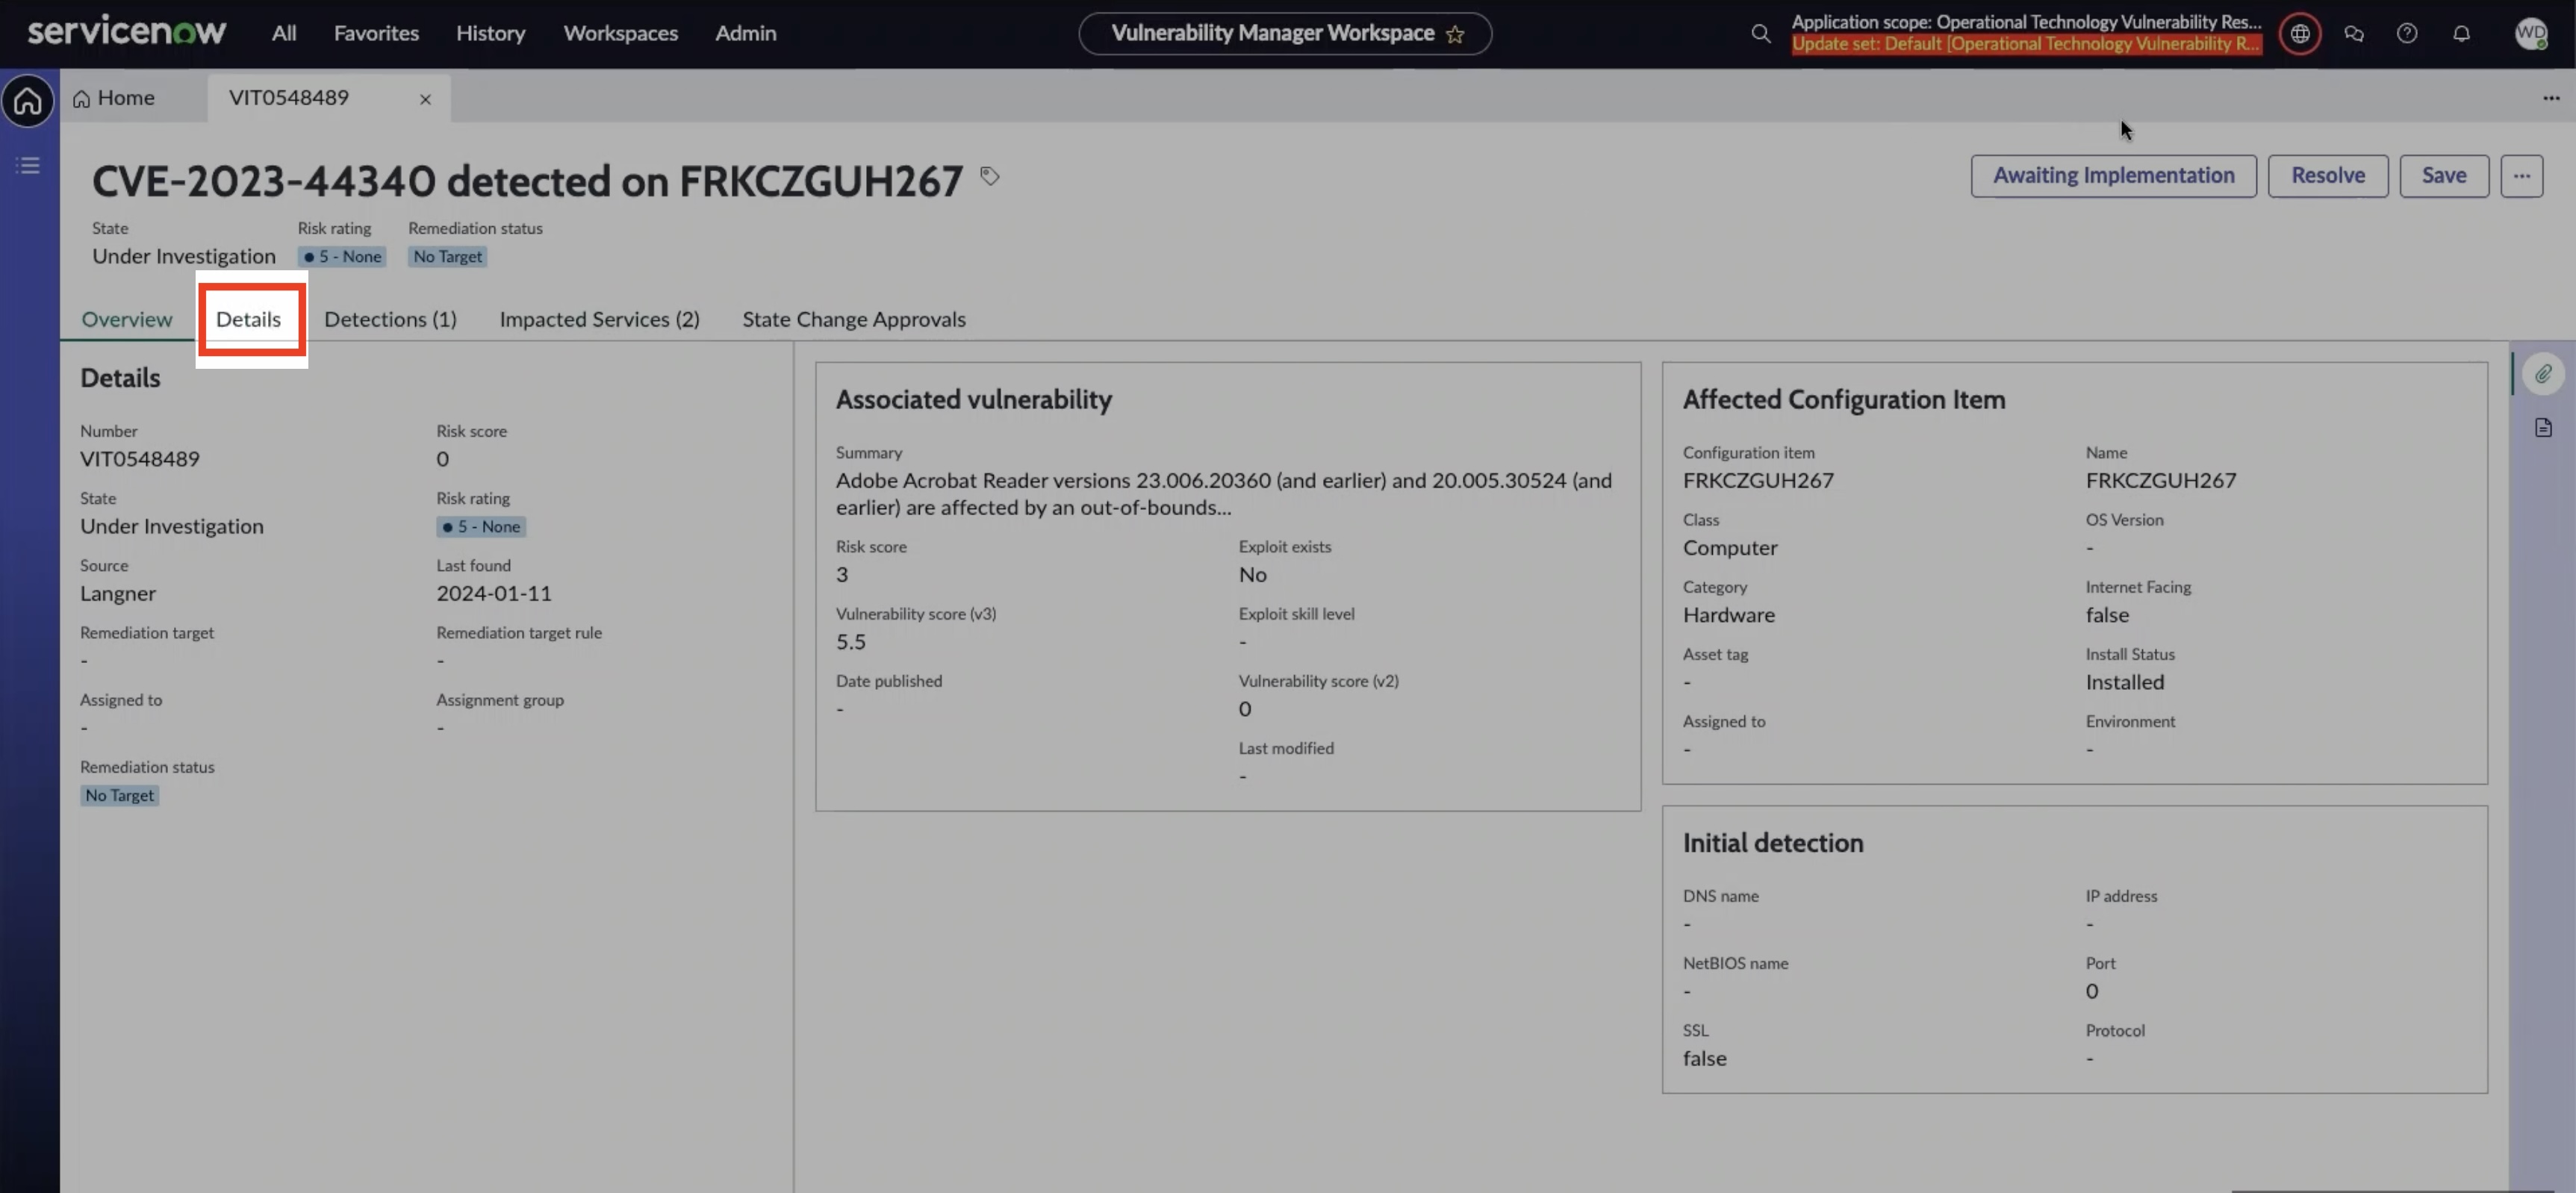Click the Resolve button
The height and width of the screenshot is (1193, 2576).
pyautogui.click(x=2328, y=175)
